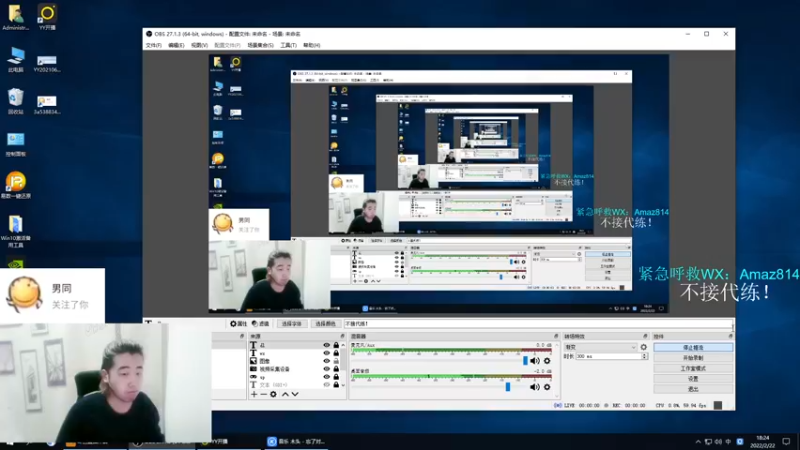Click text field containing 不接代练!

[538, 323]
